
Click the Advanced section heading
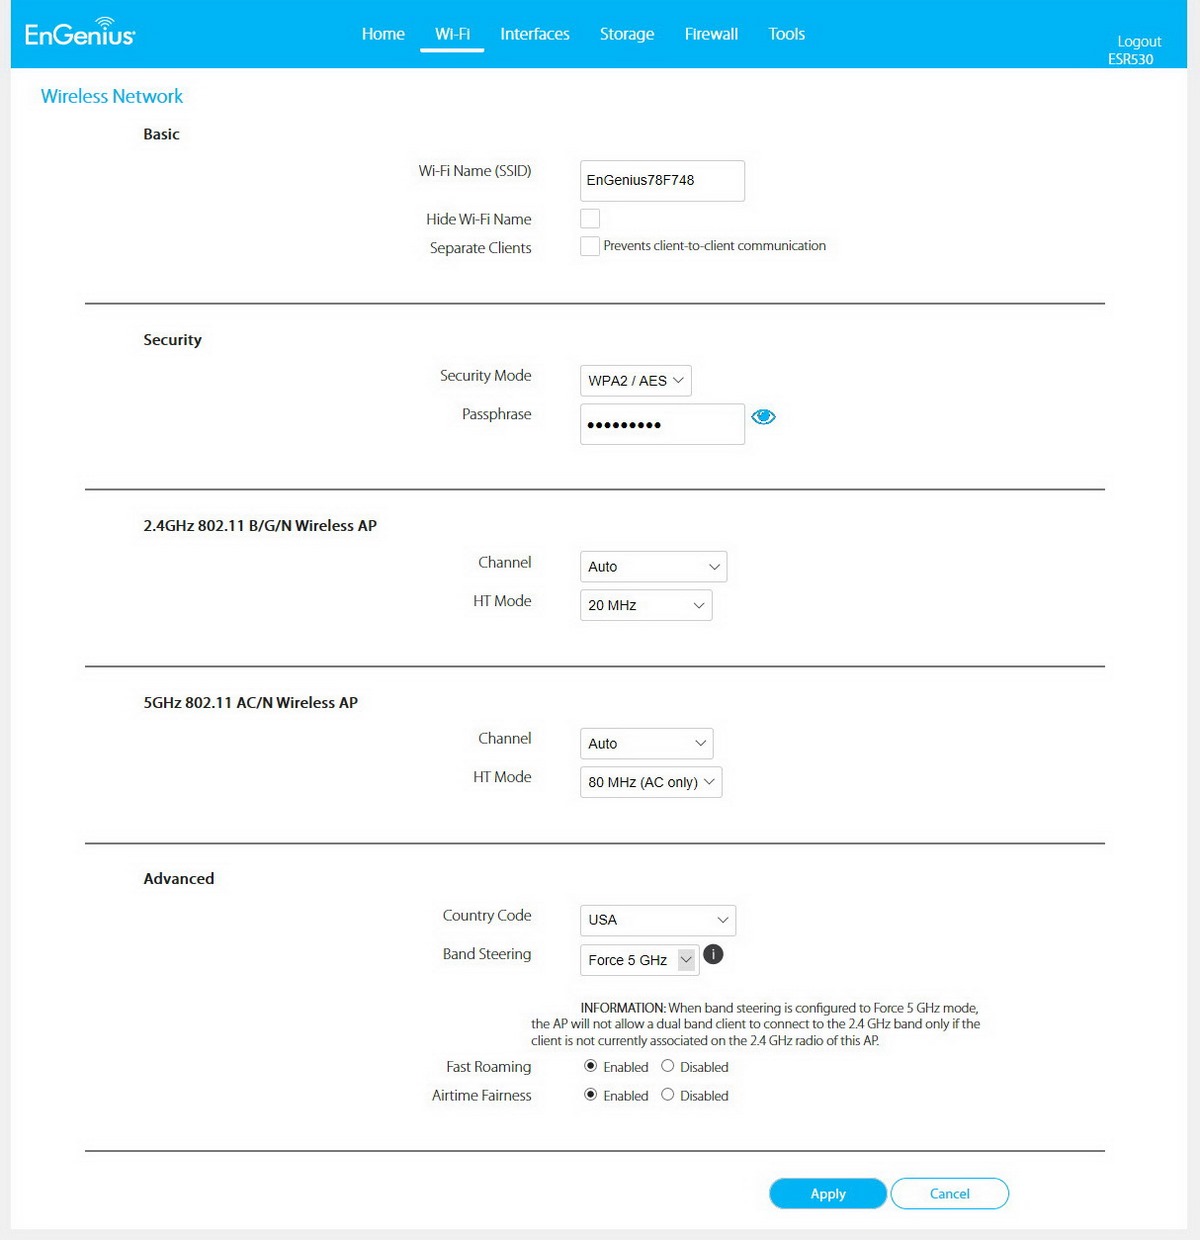click(x=179, y=879)
